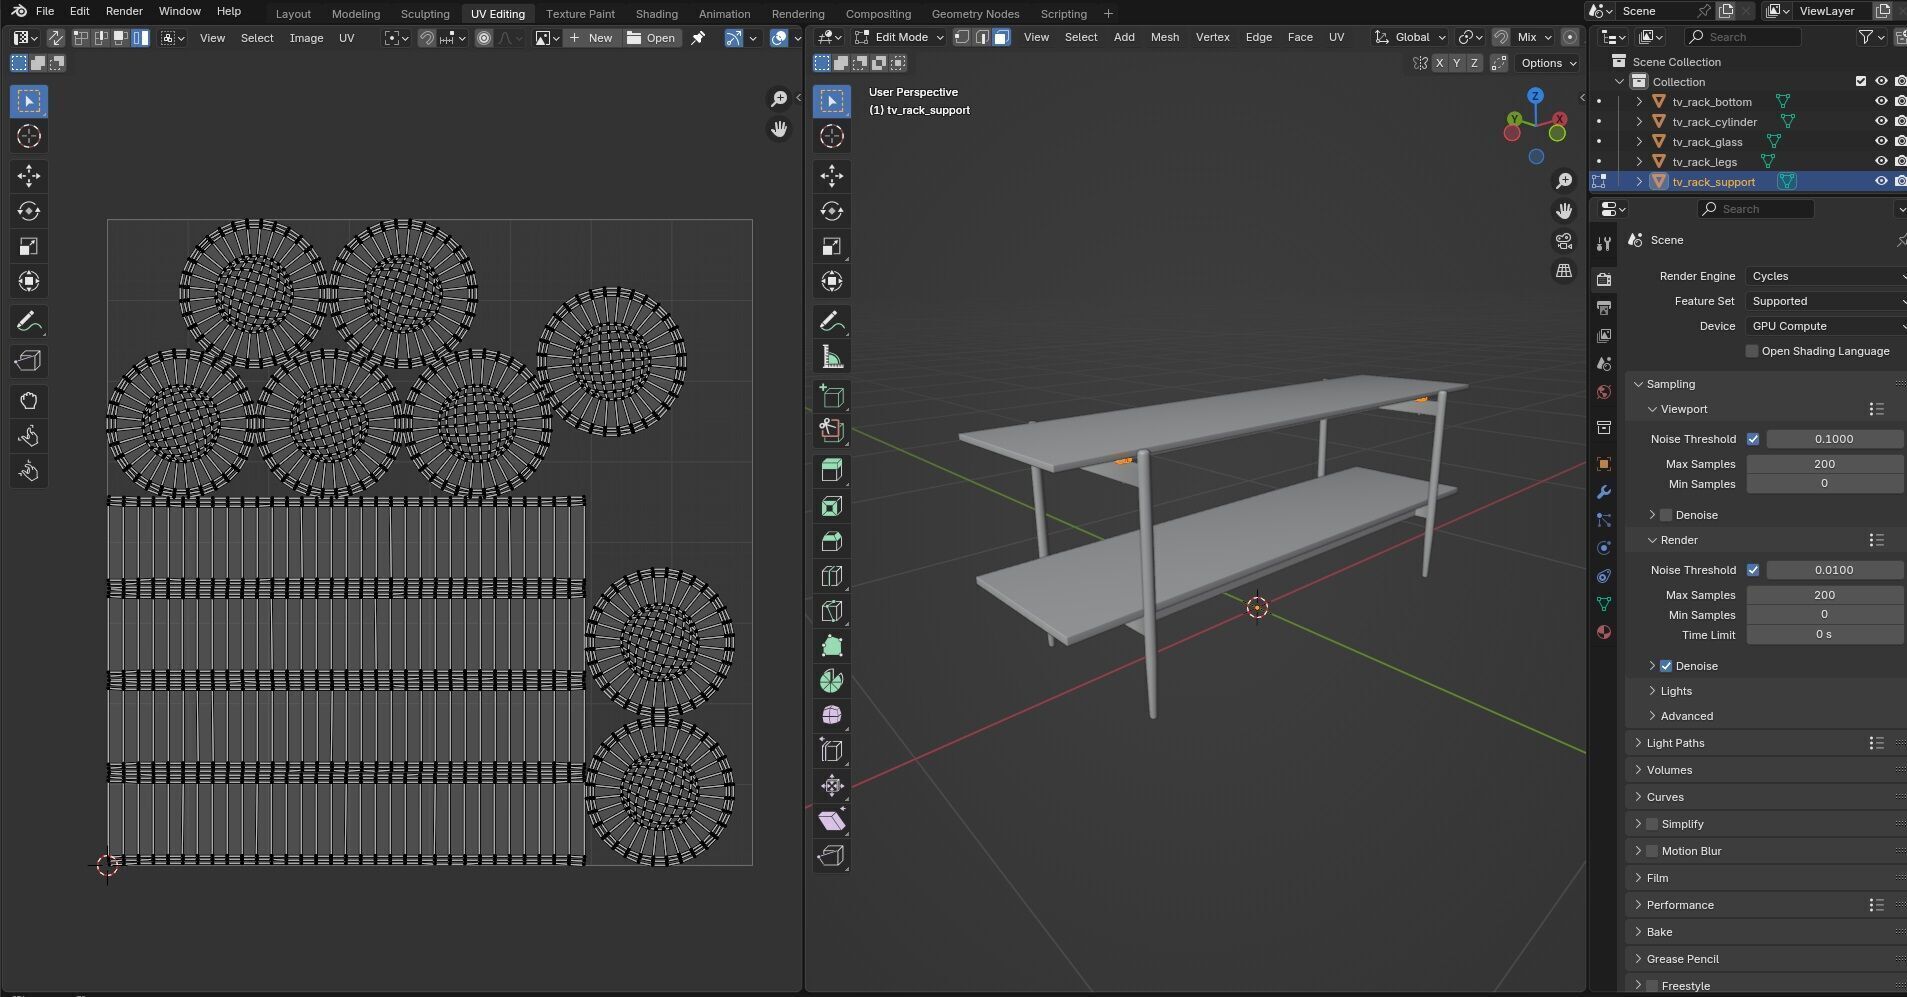Hide tv_rack_glass in the viewport
1907x997 pixels.
tap(1880, 141)
